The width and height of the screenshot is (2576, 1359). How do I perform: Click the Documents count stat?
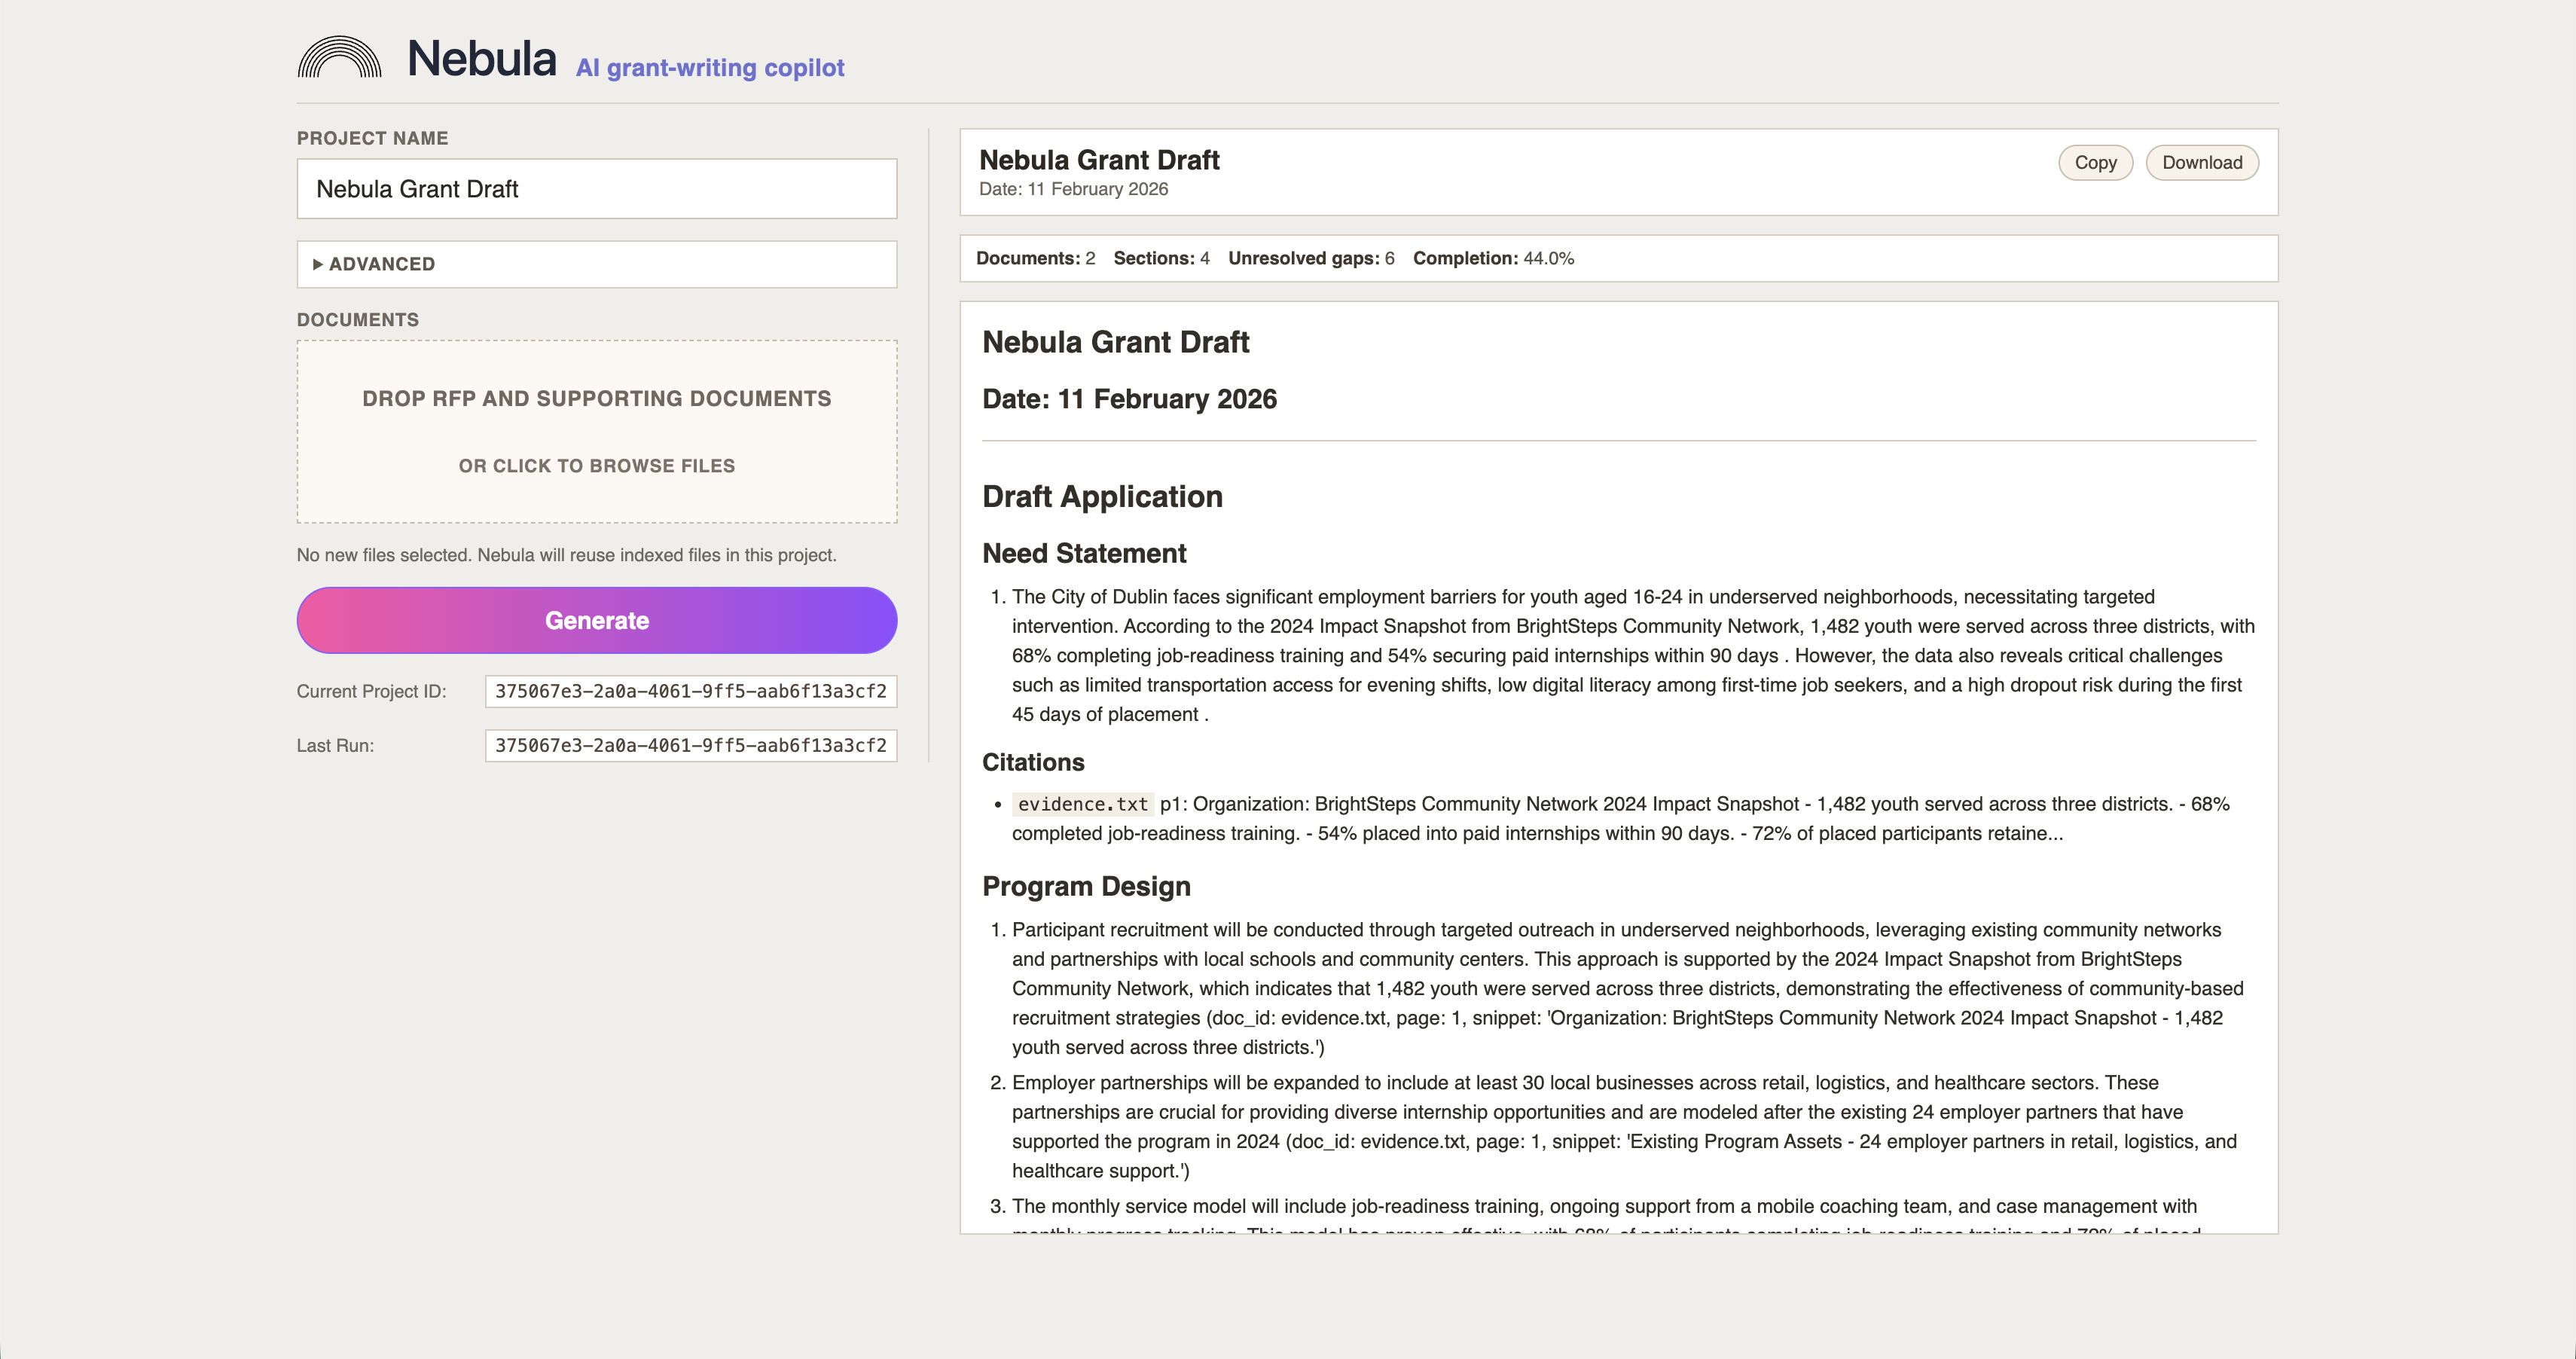click(x=1034, y=258)
